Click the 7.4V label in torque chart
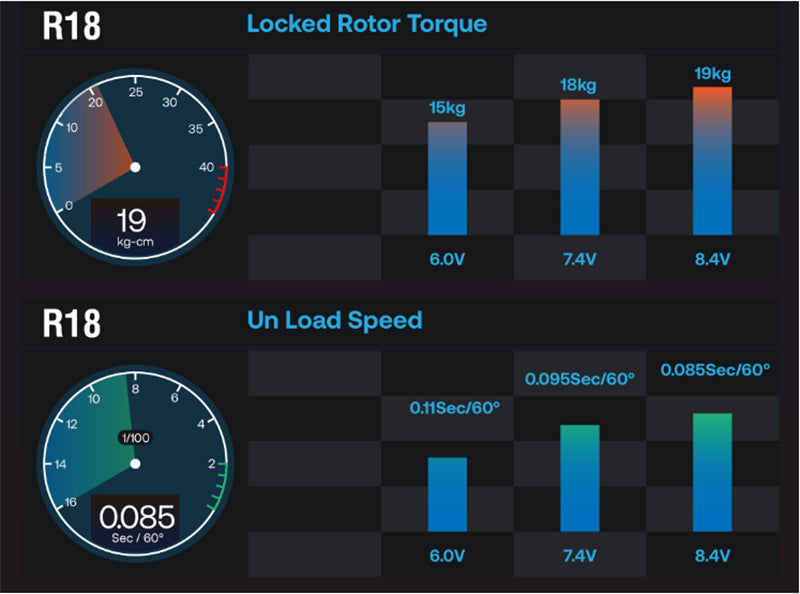This screenshot has height=594, width=800. click(x=580, y=258)
